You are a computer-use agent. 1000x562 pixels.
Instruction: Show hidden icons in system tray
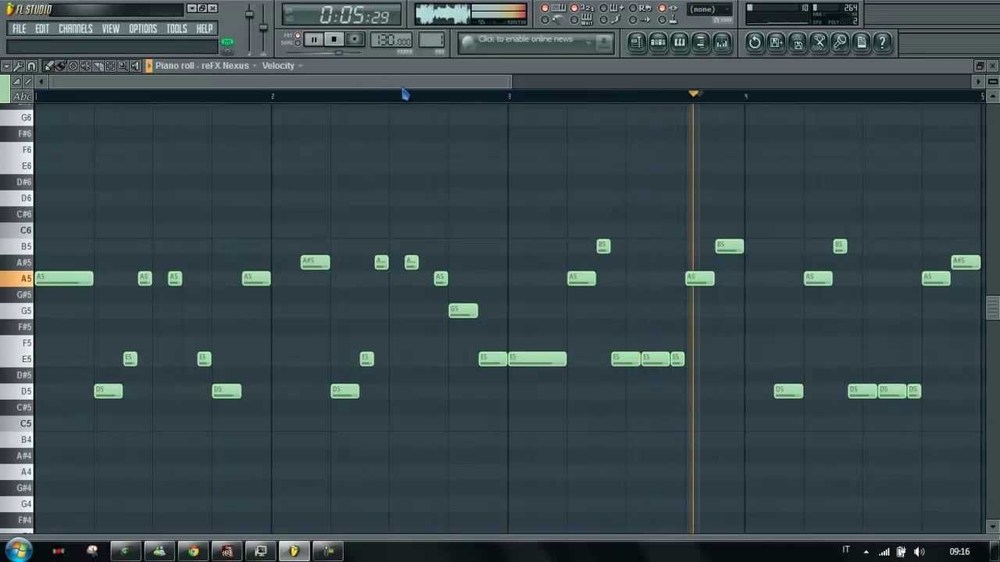coord(866,552)
